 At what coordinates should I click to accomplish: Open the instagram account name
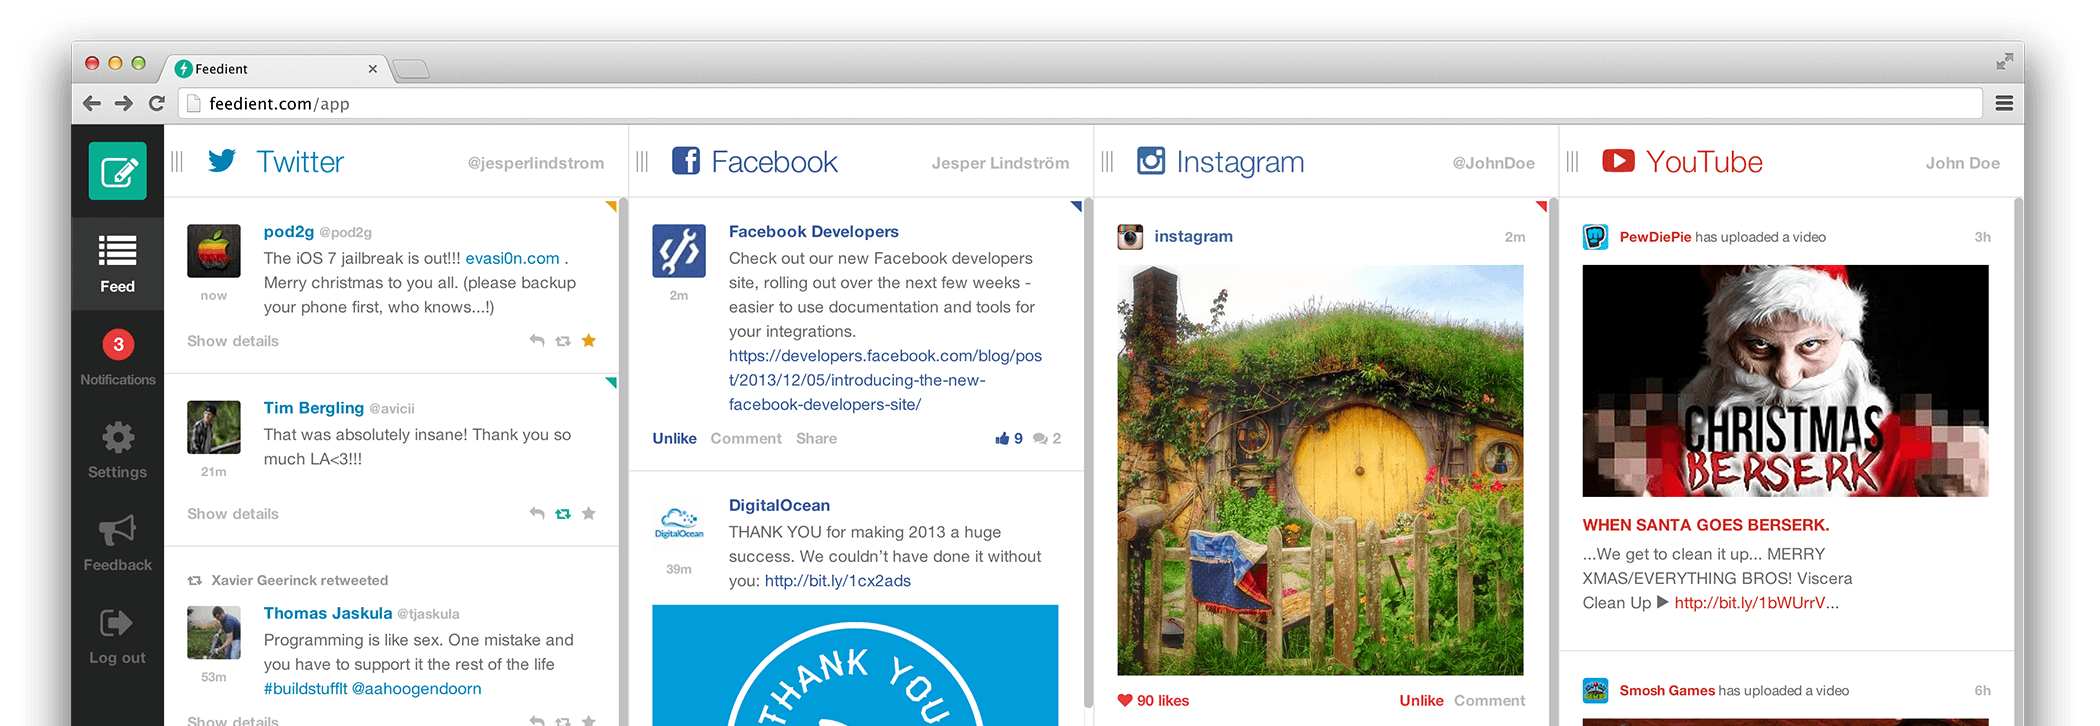click(1193, 236)
